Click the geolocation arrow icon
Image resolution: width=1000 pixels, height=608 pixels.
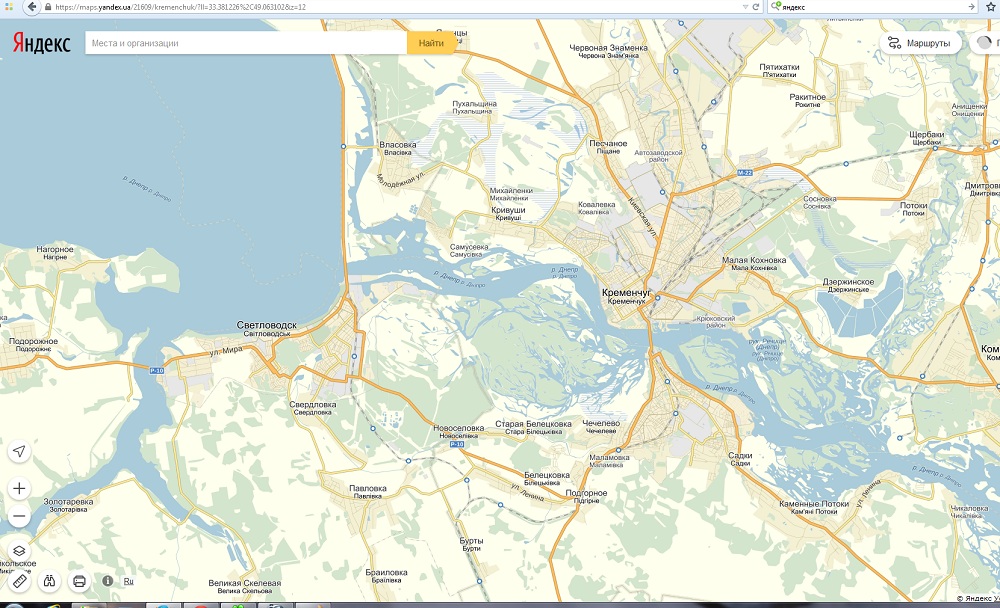pyautogui.click(x=19, y=451)
